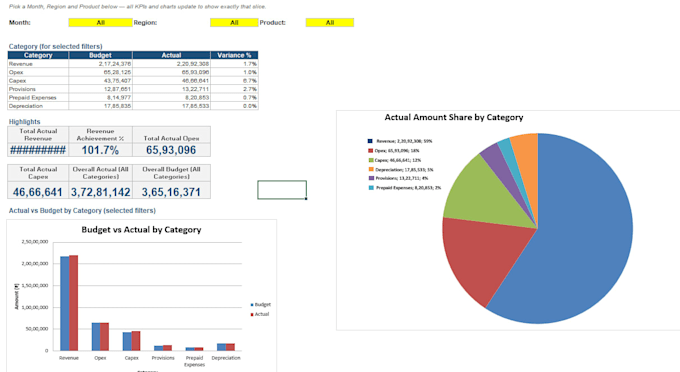This screenshot has height=372, width=680.
Task: Select the Actual column header in the table
Action: tap(171, 55)
